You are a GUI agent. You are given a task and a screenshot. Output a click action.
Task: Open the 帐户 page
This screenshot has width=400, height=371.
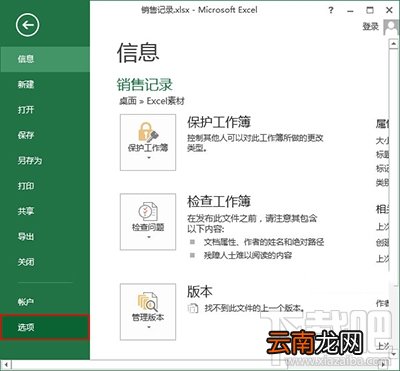coord(45,302)
